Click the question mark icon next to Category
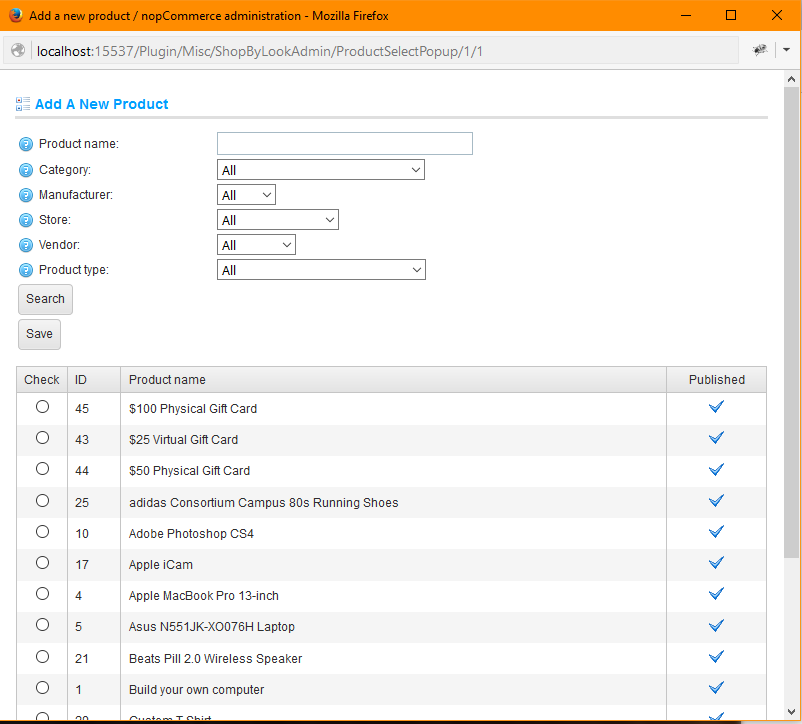The height and width of the screenshot is (724, 802). pos(25,169)
